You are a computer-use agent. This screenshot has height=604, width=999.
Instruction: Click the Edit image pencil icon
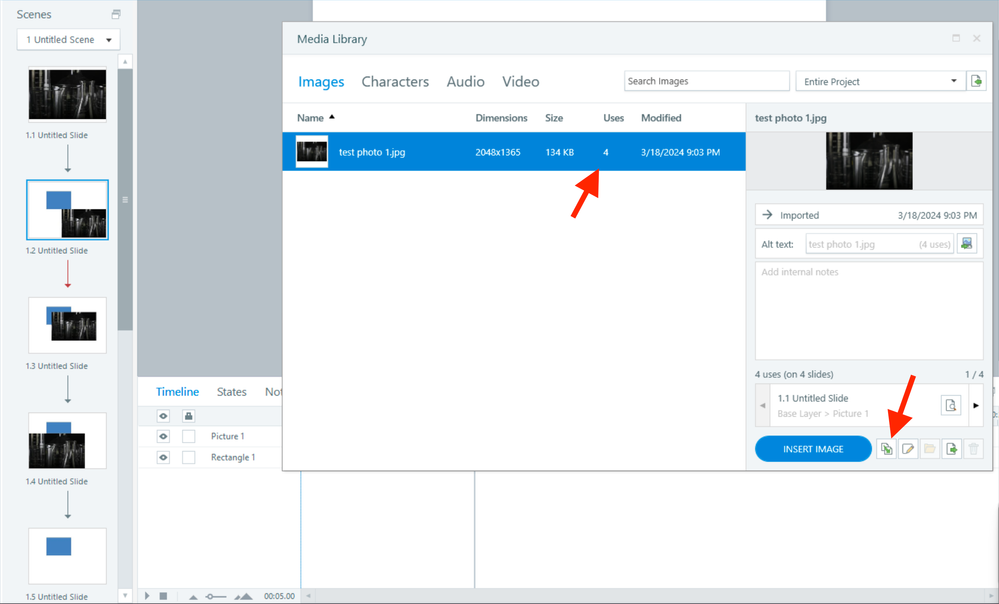click(908, 449)
